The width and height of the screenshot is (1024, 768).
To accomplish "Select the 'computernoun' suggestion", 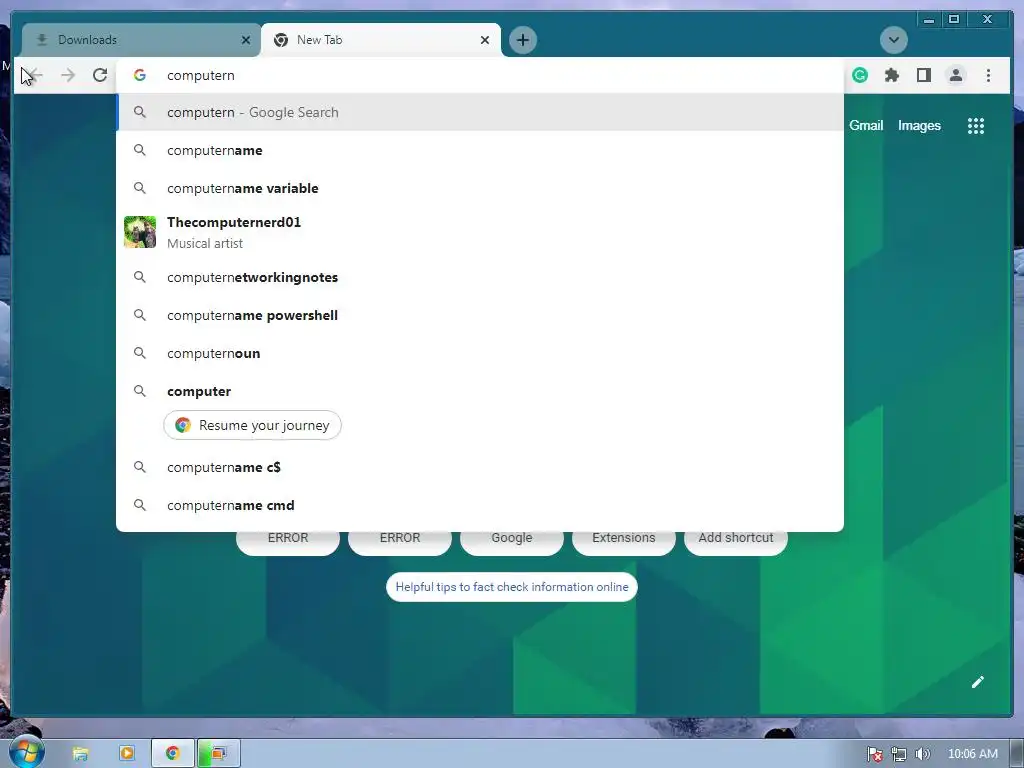I will click(480, 353).
